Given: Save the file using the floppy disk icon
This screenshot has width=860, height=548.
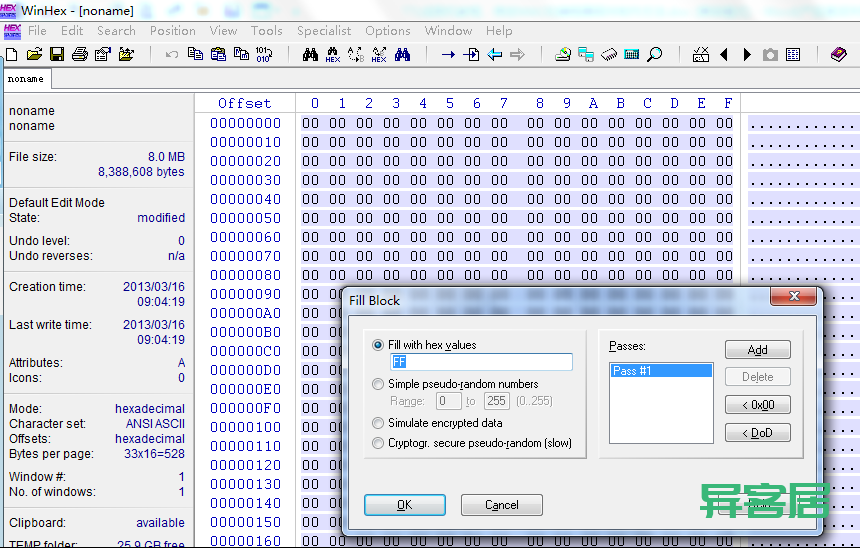Looking at the screenshot, I should (57, 54).
